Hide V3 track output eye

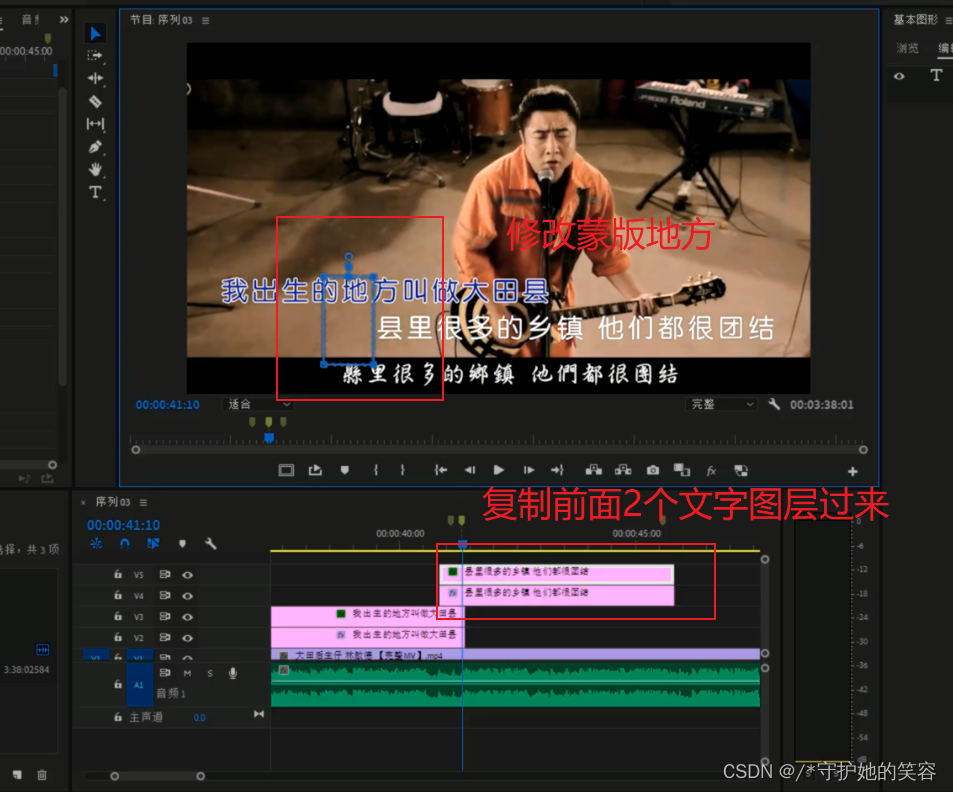coord(188,617)
